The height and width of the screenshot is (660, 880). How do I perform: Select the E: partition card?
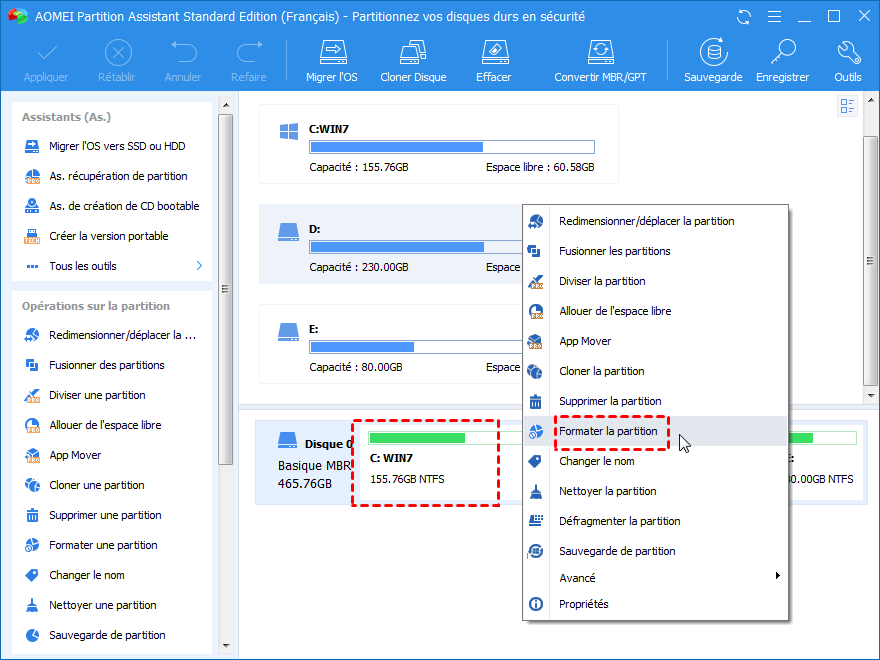tap(391, 344)
